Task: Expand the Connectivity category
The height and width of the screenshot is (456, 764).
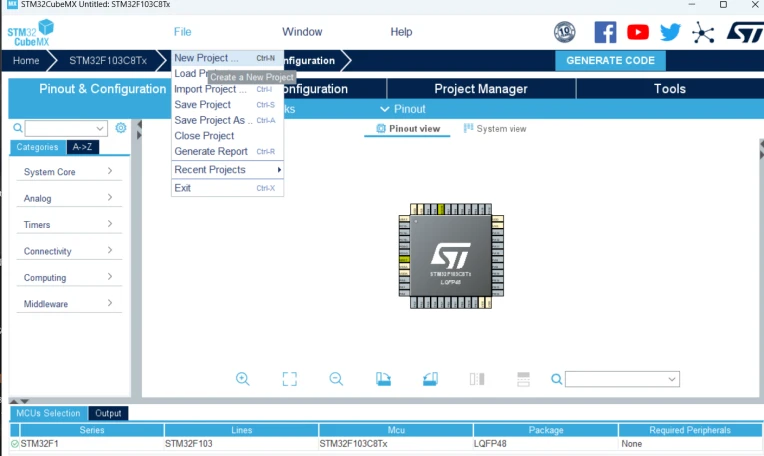Action: point(69,251)
